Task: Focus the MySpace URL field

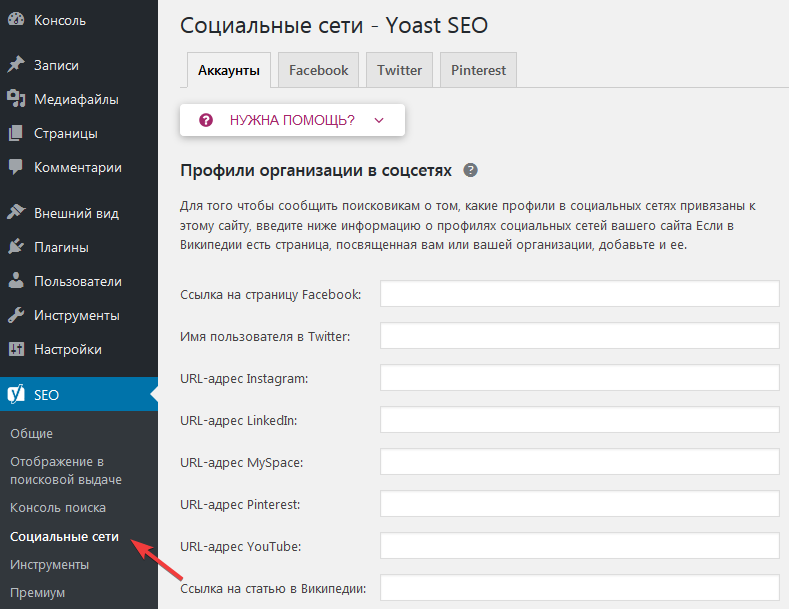Action: 580,462
